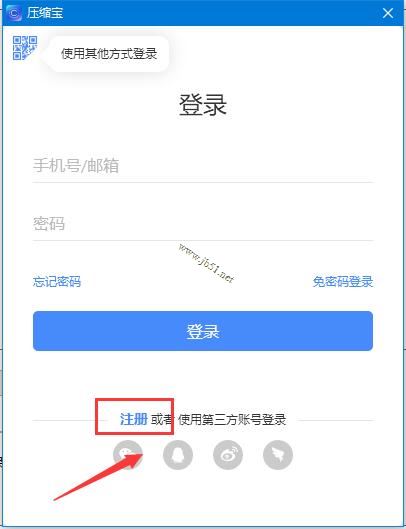The image size is (406, 529).
Task: Click into the 密码 password field
Action: click(x=203, y=224)
